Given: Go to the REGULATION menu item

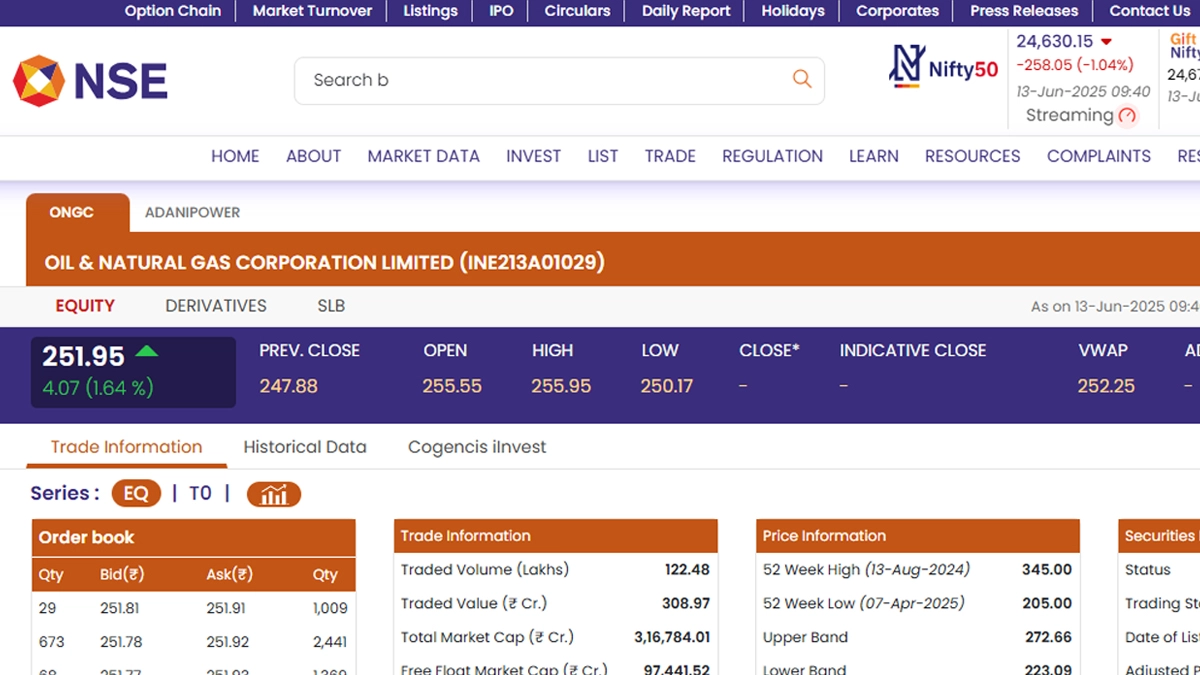Looking at the screenshot, I should [772, 156].
